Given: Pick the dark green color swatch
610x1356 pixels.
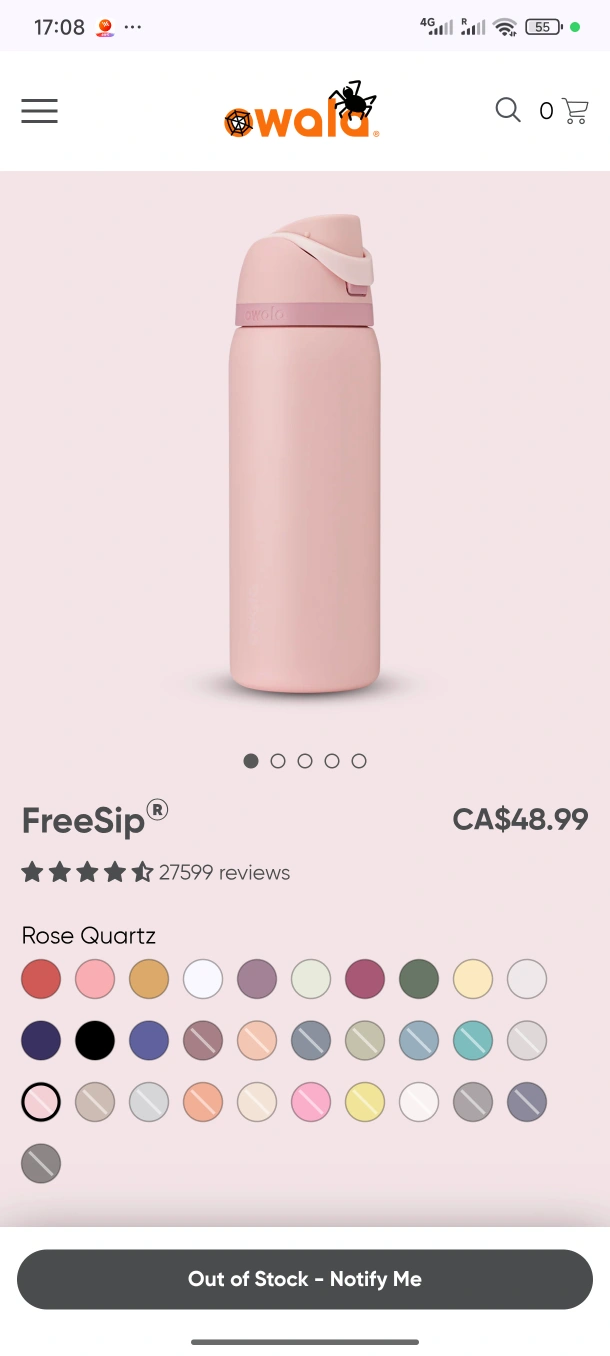Looking at the screenshot, I should click(419, 979).
